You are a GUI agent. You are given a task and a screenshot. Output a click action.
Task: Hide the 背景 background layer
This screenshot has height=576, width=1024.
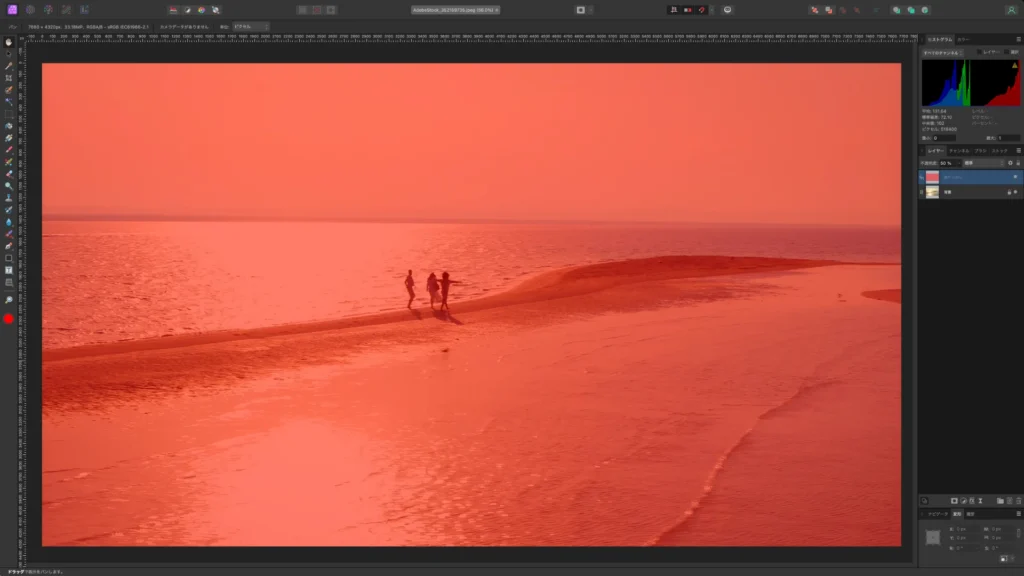(1016, 192)
